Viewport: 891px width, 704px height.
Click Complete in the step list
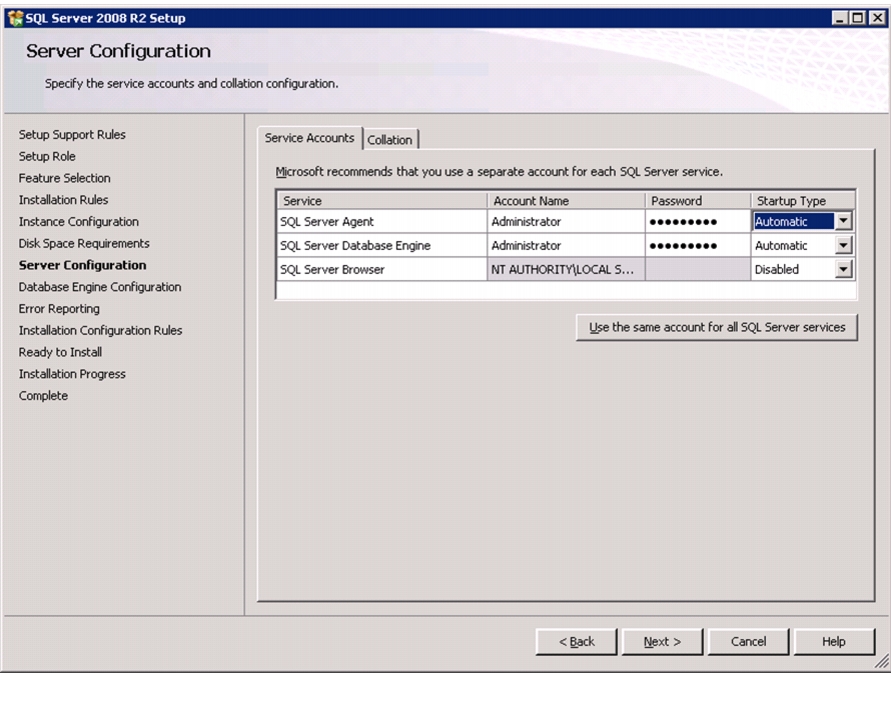[x=43, y=395]
